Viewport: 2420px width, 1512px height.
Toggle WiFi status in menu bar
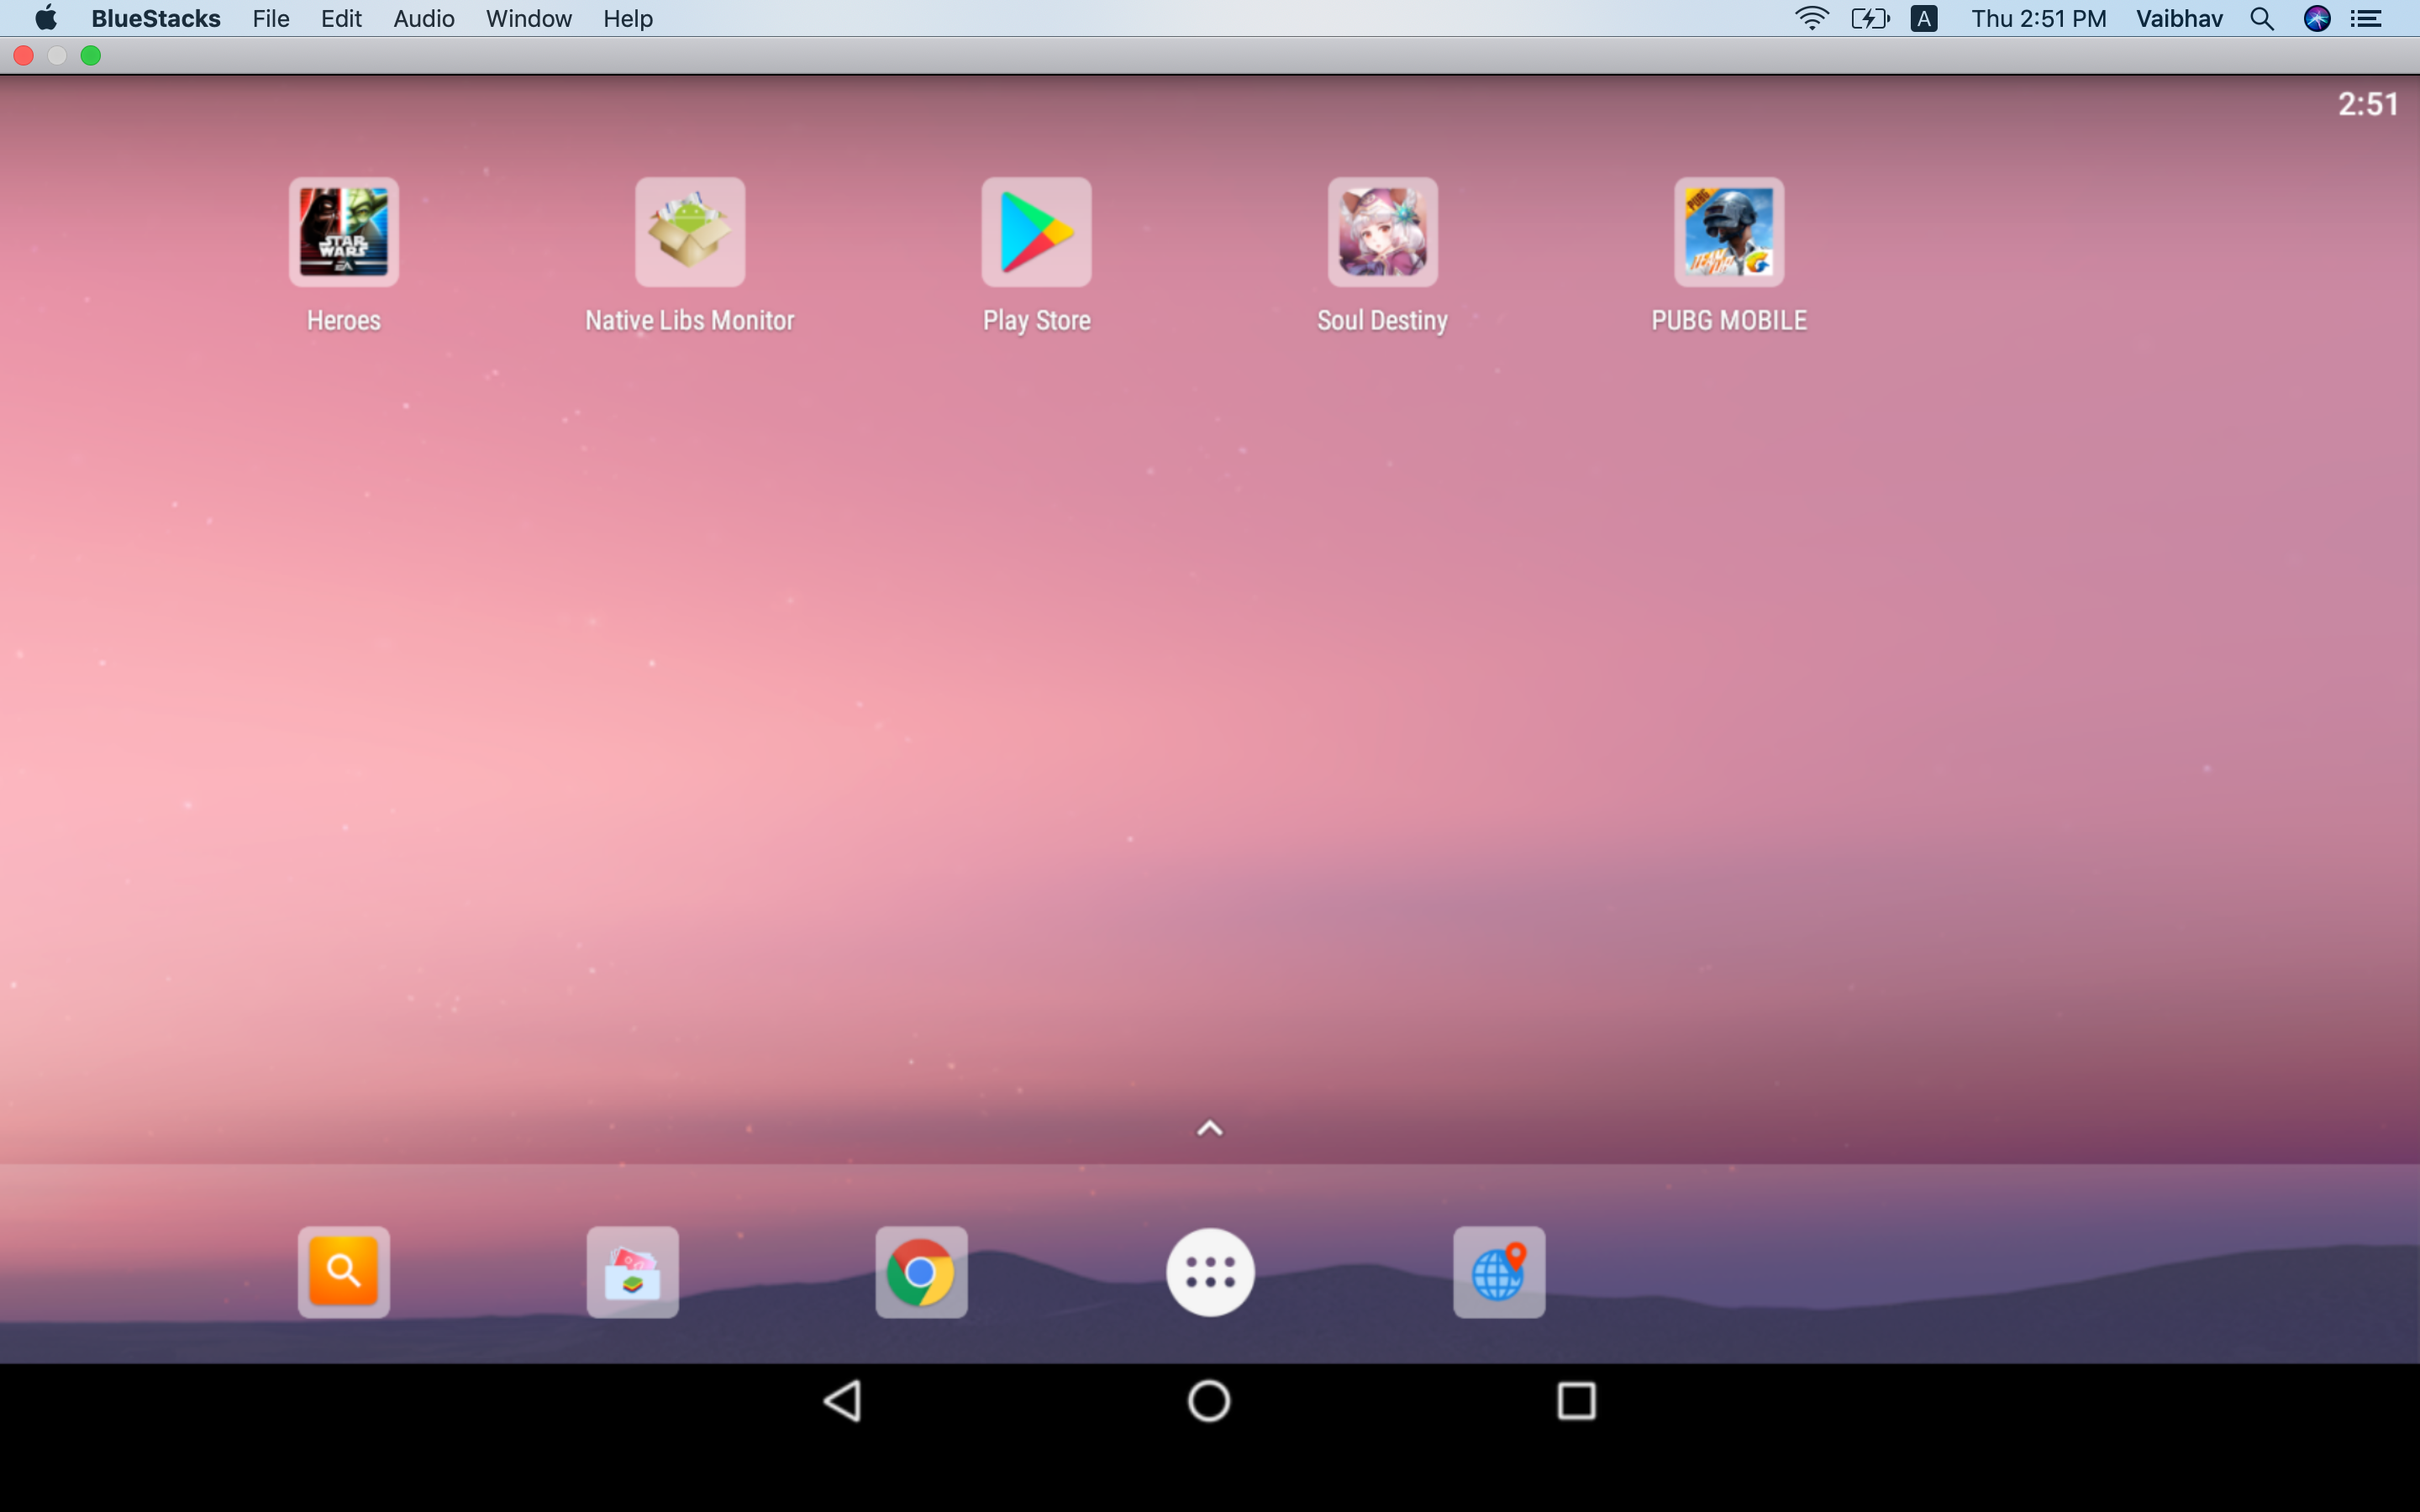(x=1812, y=19)
